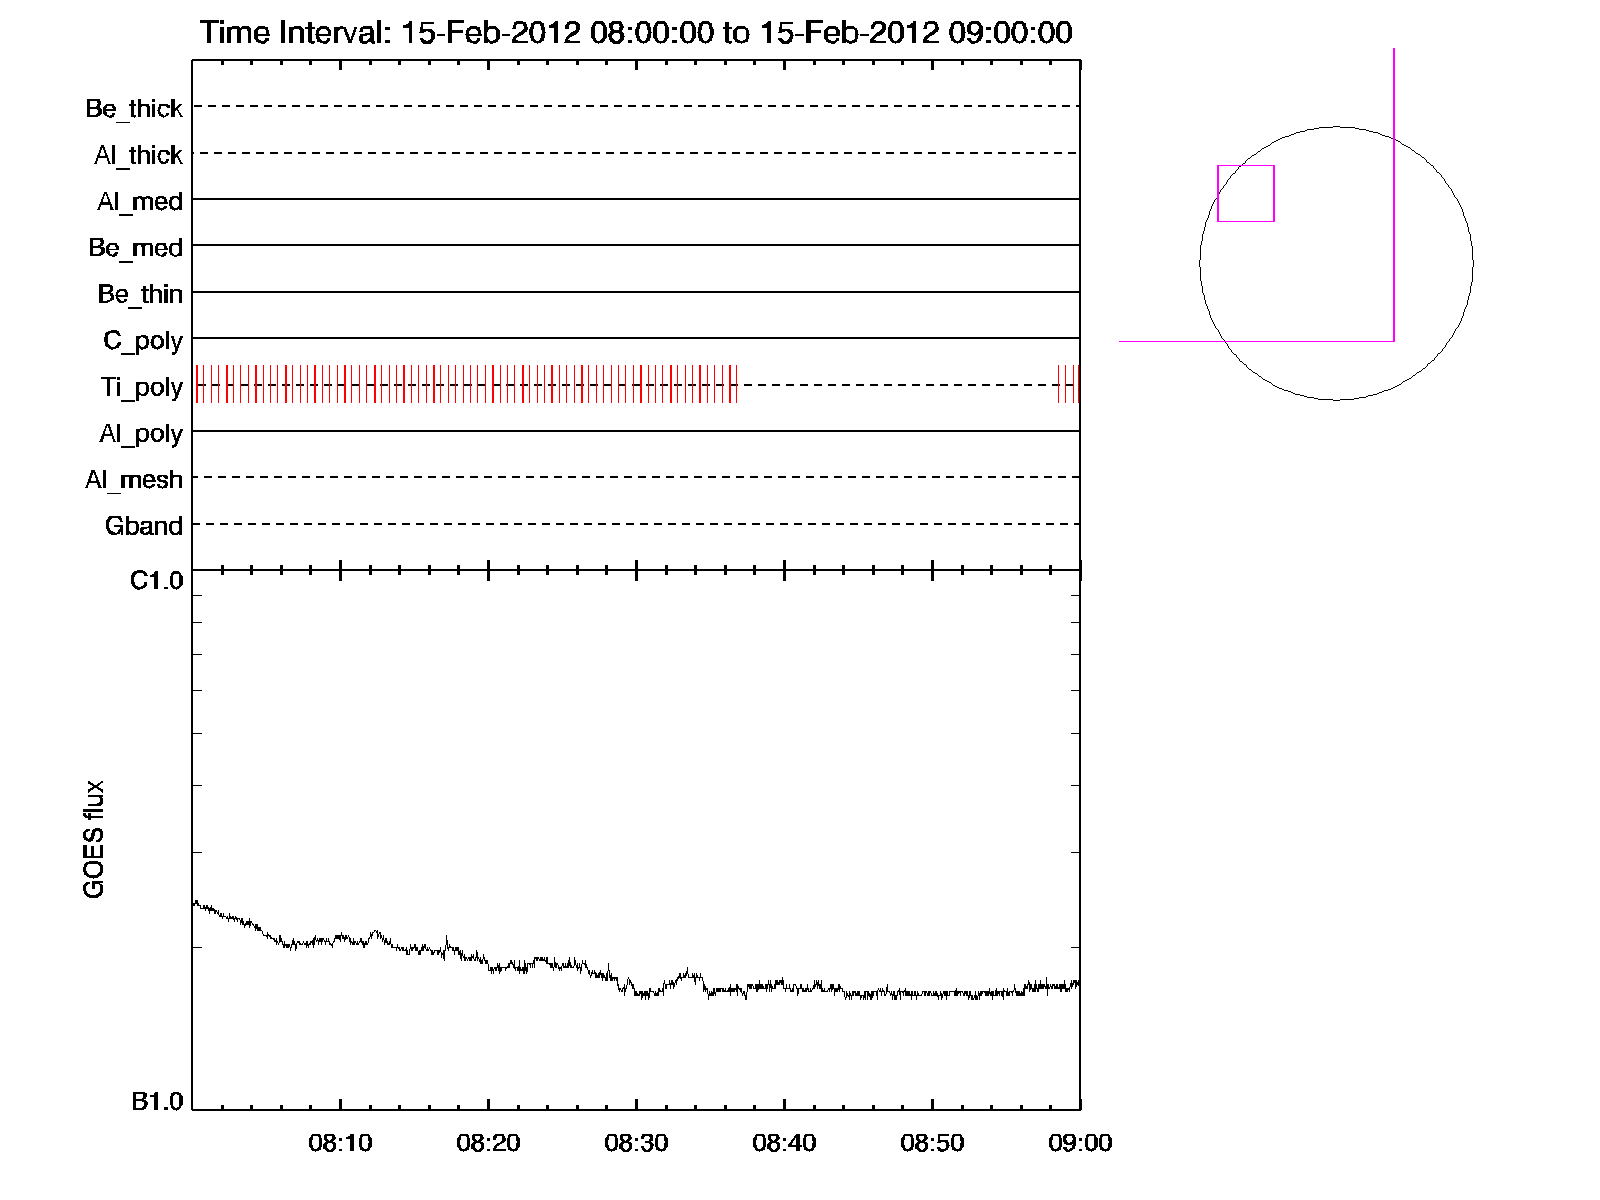Click the Be_thick filter label

pyautogui.click(x=134, y=108)
